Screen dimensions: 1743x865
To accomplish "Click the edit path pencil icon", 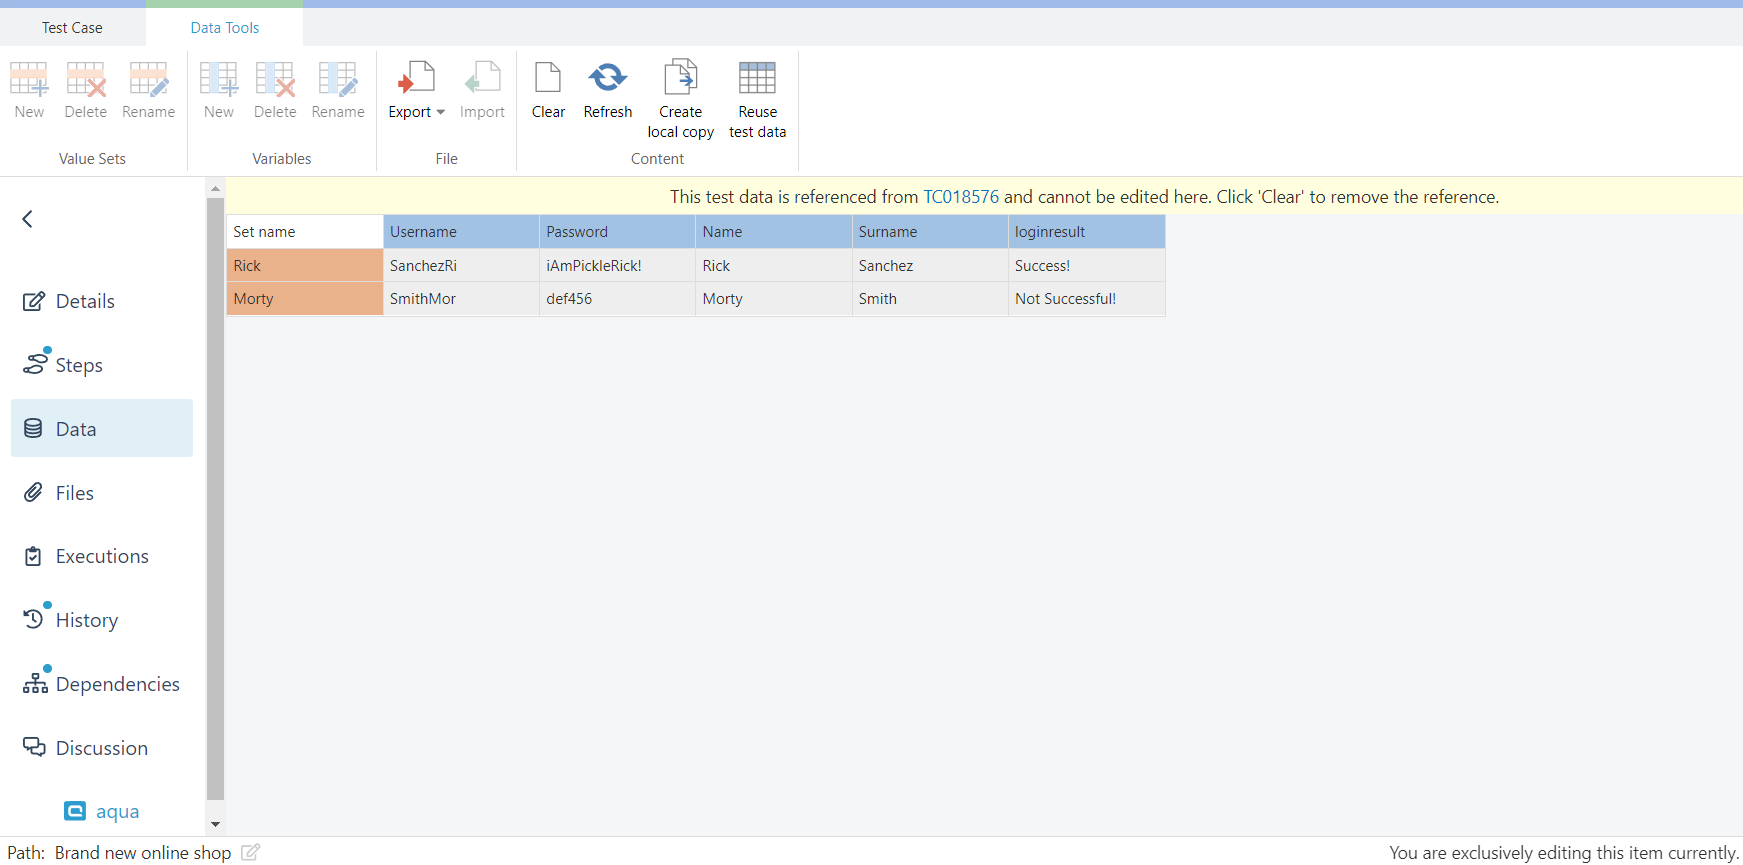I will [250, 852].
